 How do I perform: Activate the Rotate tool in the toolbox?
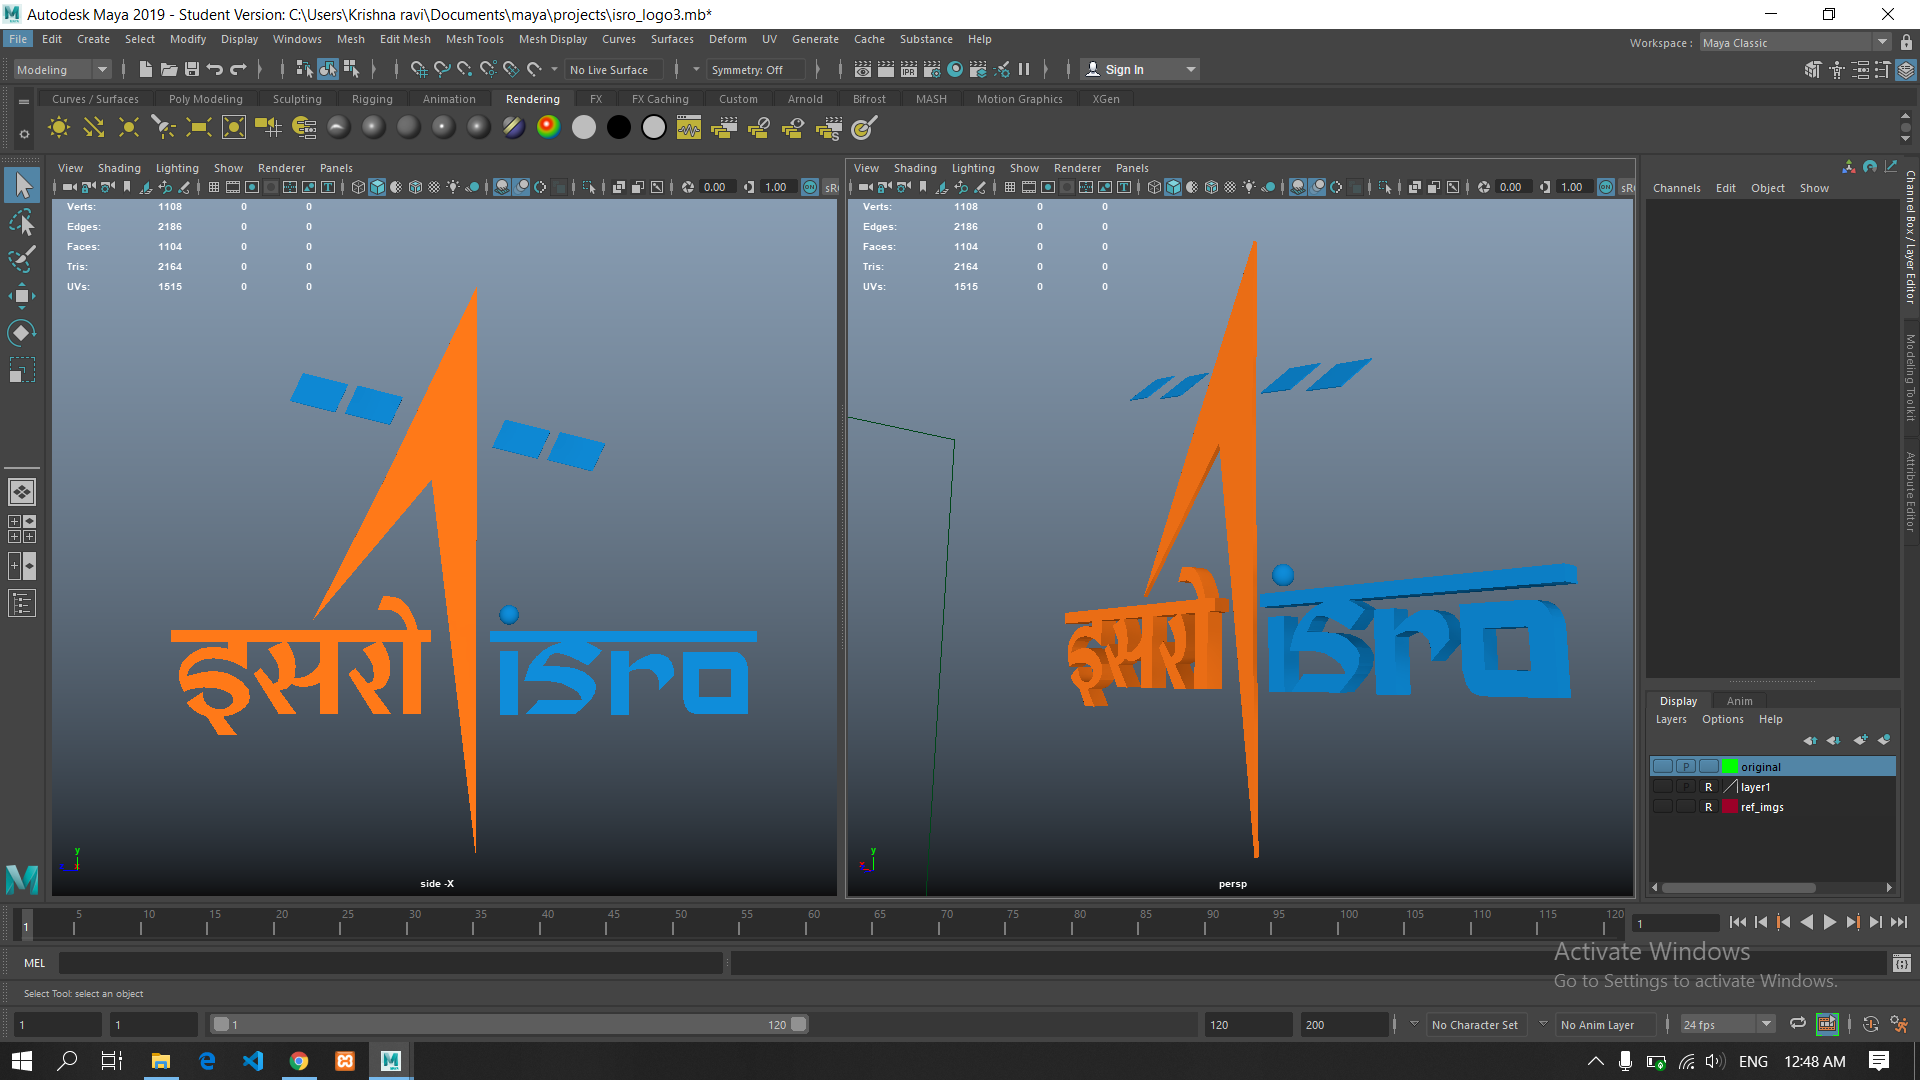pos(22,332)
